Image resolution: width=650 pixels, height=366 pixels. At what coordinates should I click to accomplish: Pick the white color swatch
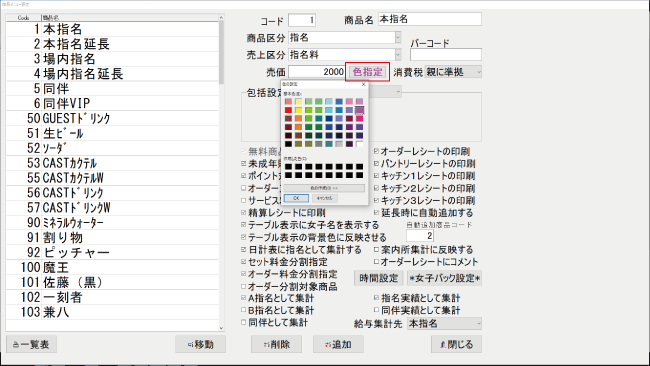pos(359,144)
